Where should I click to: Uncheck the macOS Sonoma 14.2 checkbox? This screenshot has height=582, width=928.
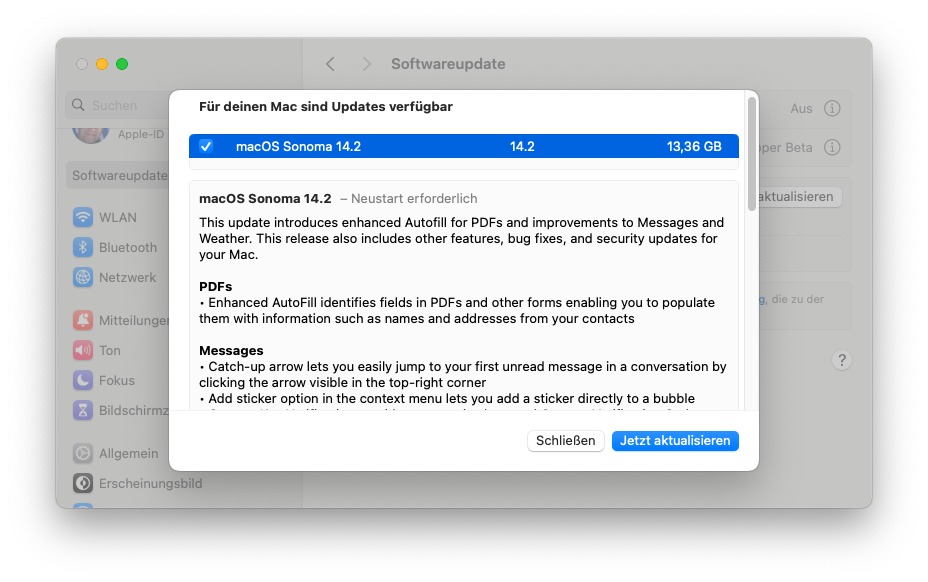click(x=206, y=146)
